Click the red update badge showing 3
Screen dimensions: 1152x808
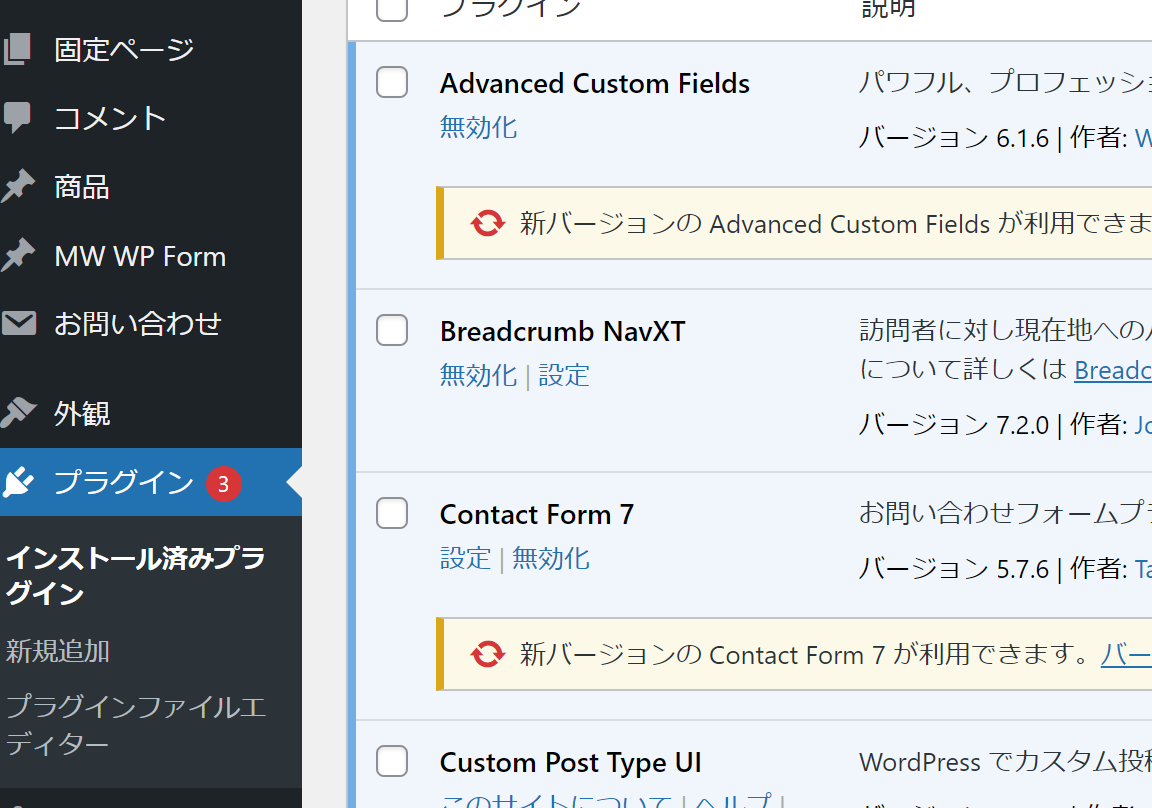(x=223, y=484)
